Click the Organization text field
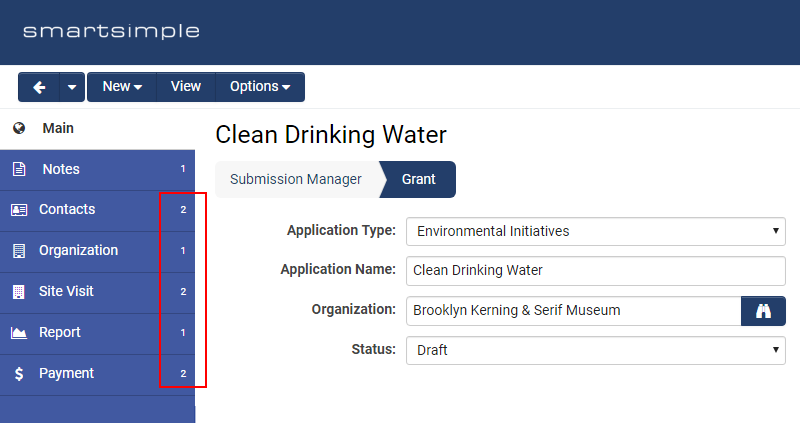This screenshot has width=800, height=423. coord(572,311)
